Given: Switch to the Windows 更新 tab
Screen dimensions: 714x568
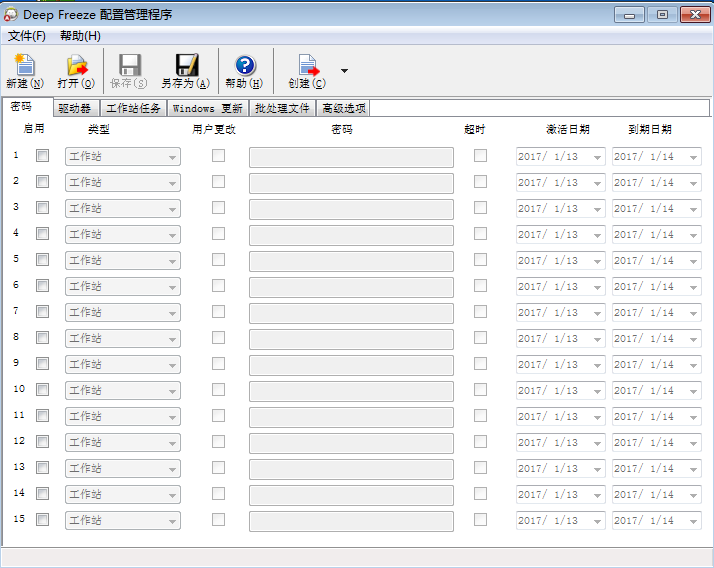Looking at the screenshot, I should (207, 108).
